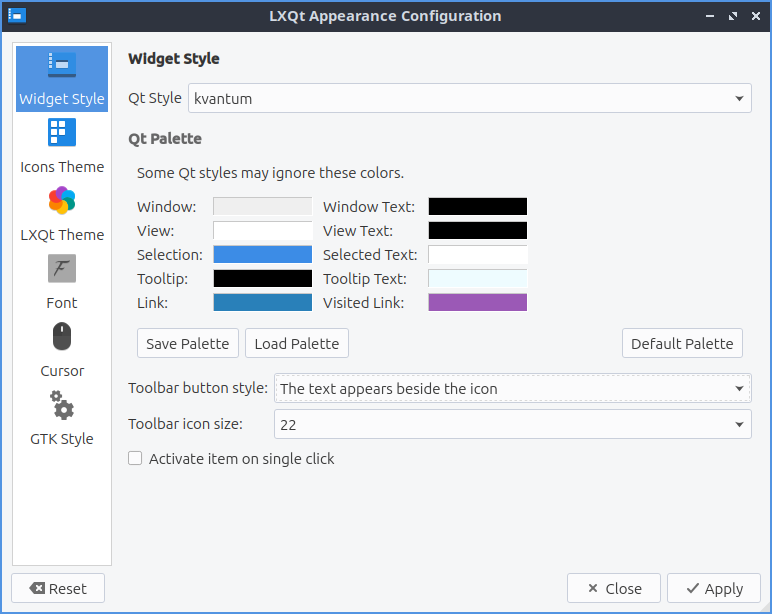Edit the black Tooltip color swatch
This screenshot has height=614, width=772.
pos(262,278)
